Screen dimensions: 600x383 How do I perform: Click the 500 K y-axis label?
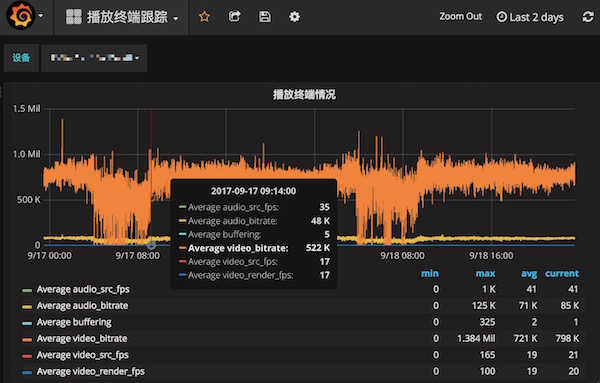tap(28, 200)
